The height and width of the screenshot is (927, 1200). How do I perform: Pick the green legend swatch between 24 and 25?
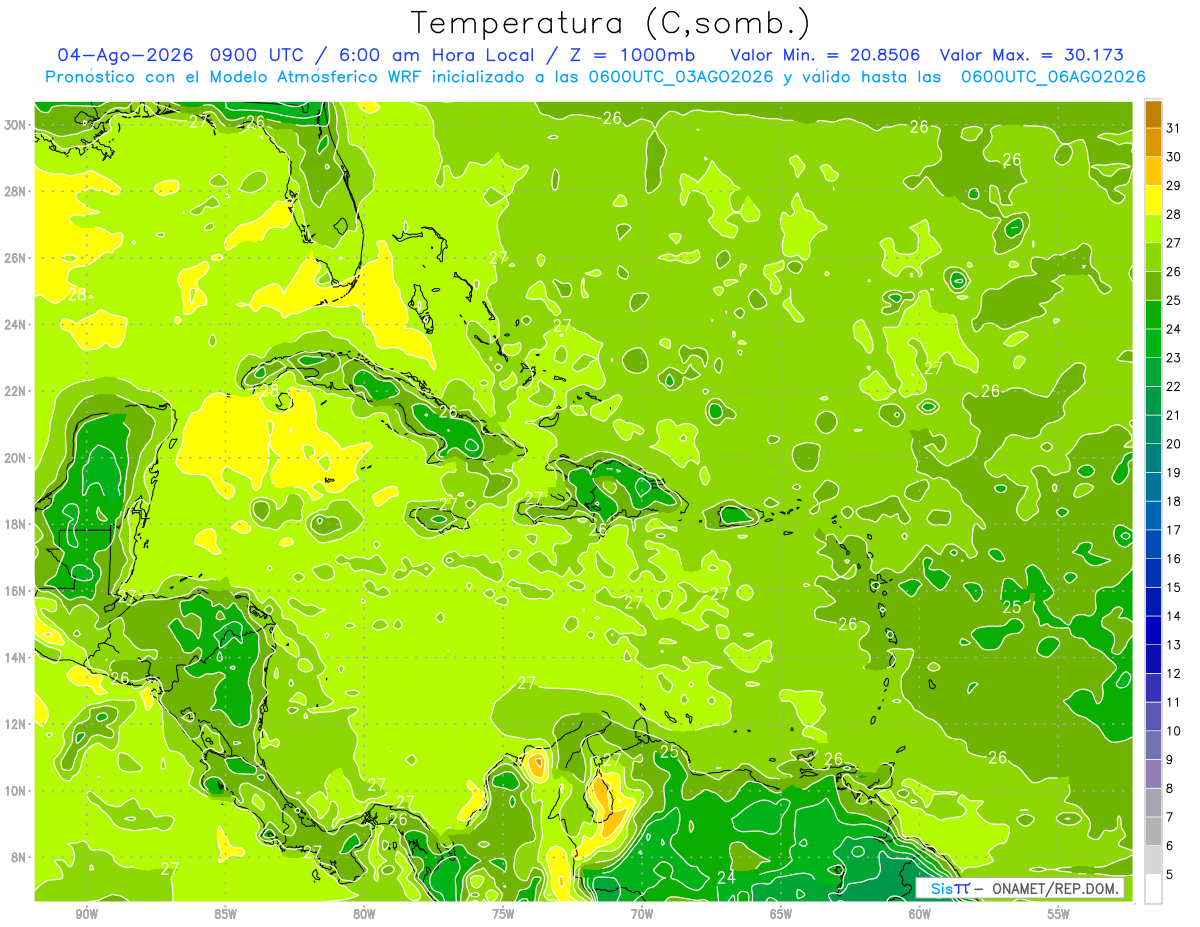point(1153,315)
